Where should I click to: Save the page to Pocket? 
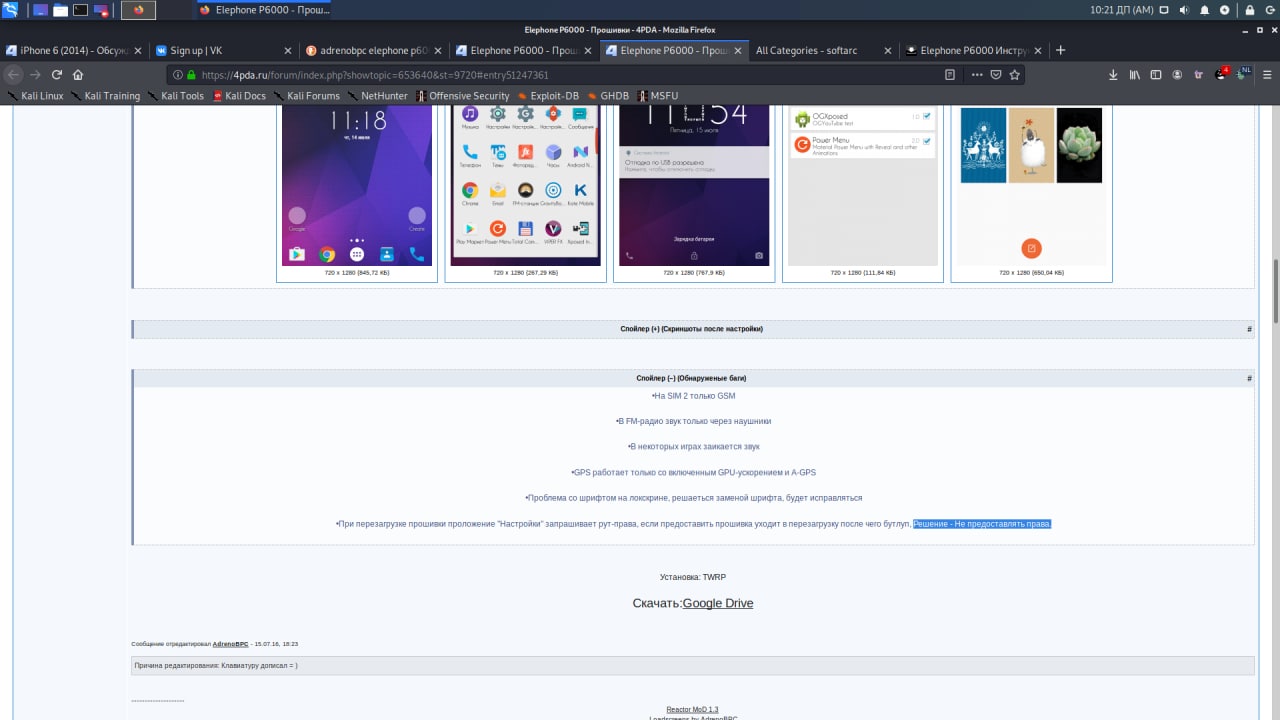[x=996, y=74]
